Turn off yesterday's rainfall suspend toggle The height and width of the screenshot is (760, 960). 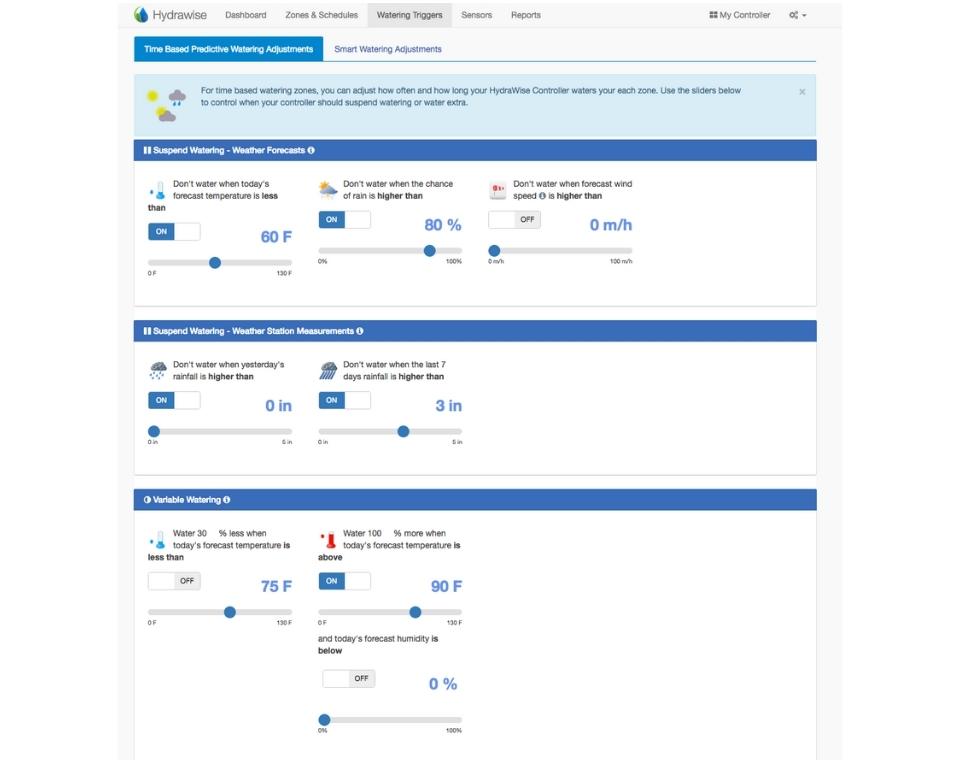tap(174, 400)
